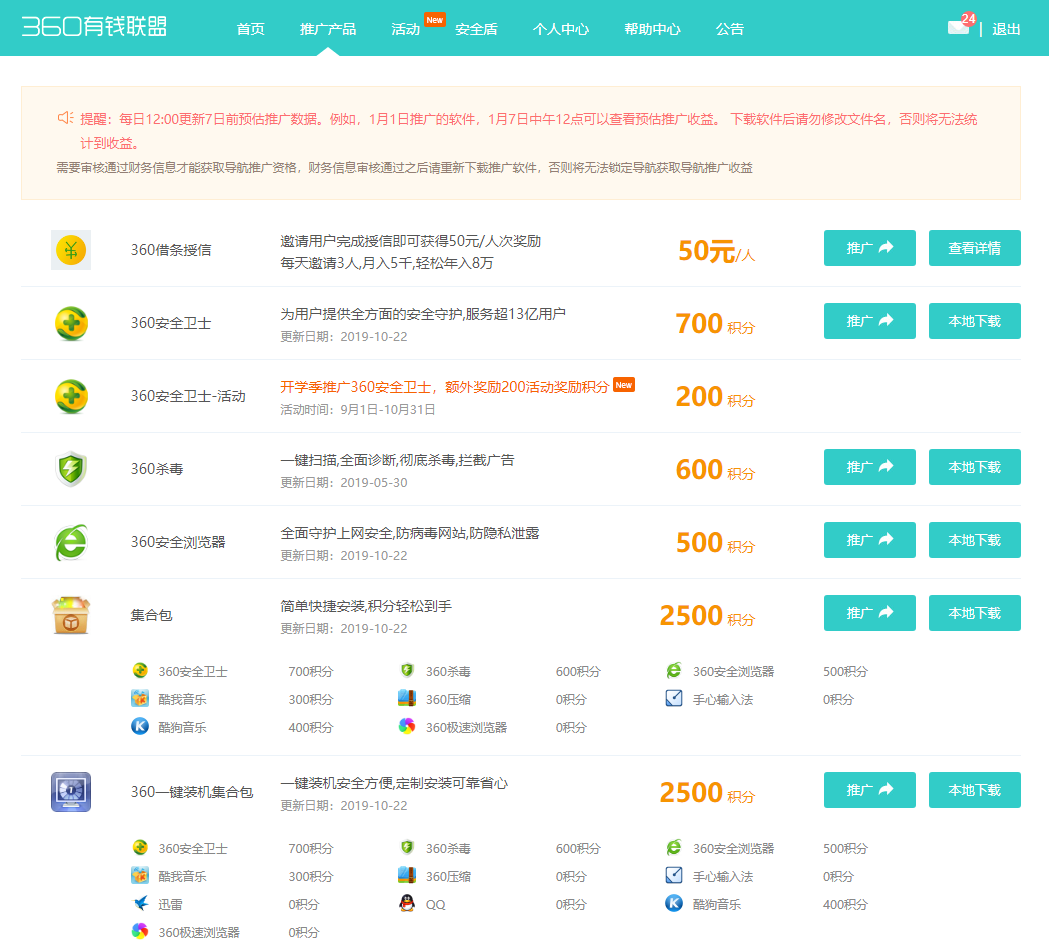
Task: Click the 酷我音乐 icon in 集合包 list
Action: coord(140,698)
